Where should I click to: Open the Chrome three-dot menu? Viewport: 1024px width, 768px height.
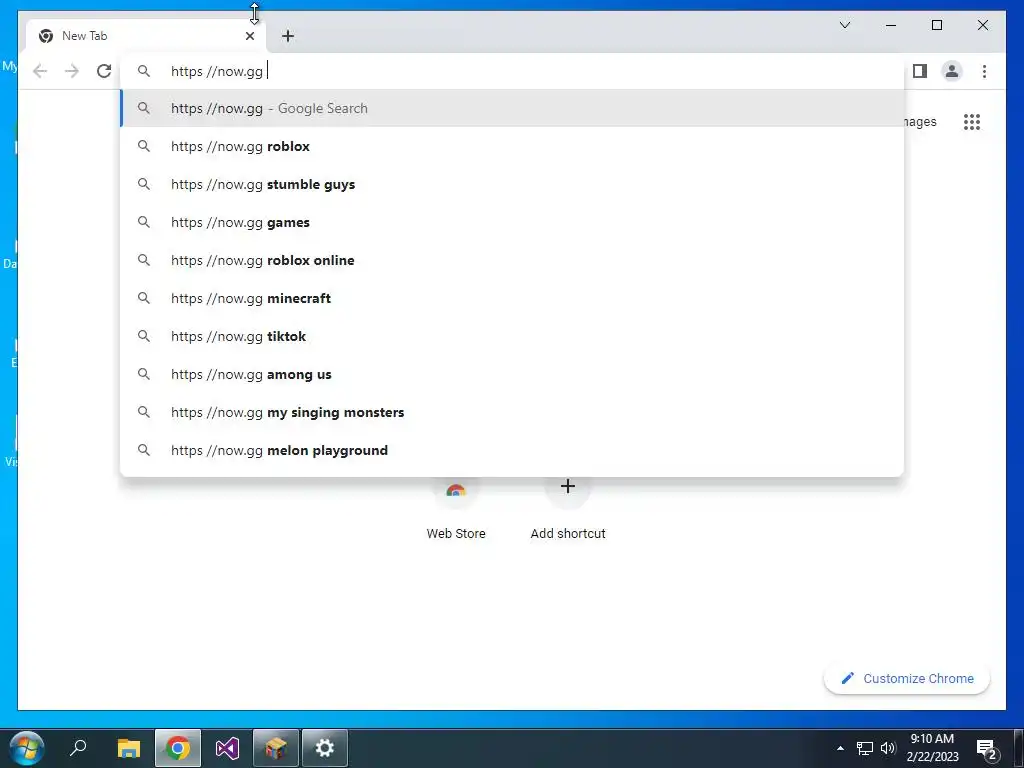click(x=984, y=71)
